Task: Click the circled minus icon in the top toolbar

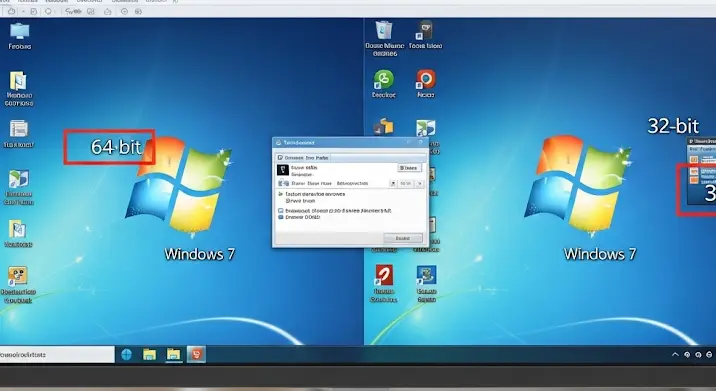Action: 124,11
